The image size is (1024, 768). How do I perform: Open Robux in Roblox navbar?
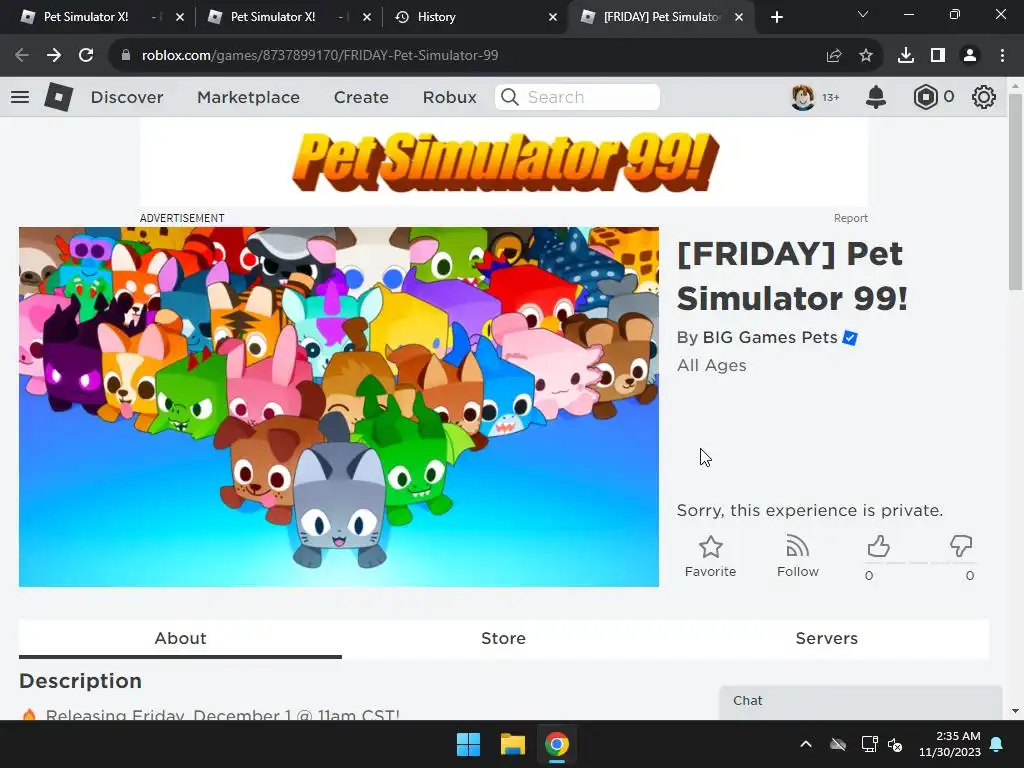tap(449, 97)
